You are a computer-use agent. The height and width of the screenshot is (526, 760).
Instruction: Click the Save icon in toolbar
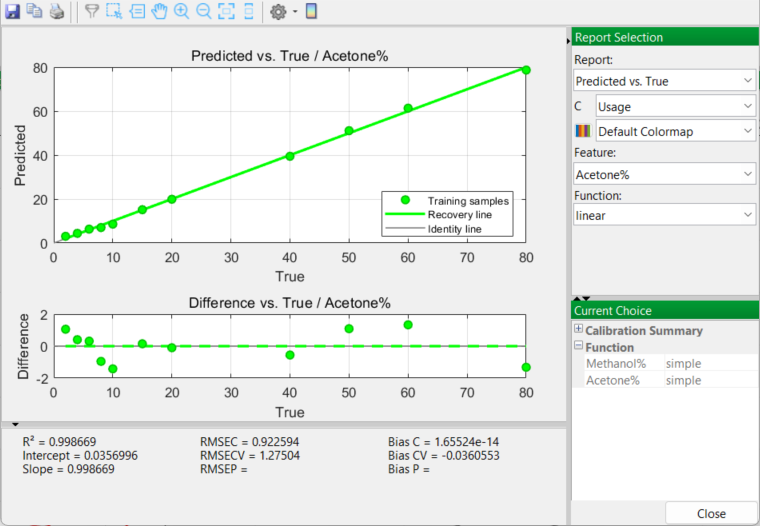point(13,12)
